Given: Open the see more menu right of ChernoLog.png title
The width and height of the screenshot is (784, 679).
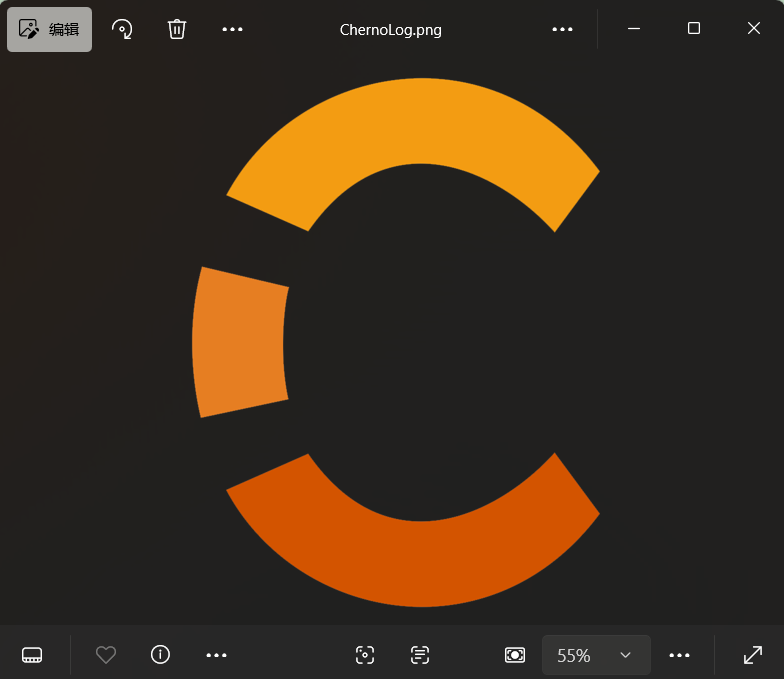Looking at the screenshot, I should pyautogui.click(x=562, y=30).
